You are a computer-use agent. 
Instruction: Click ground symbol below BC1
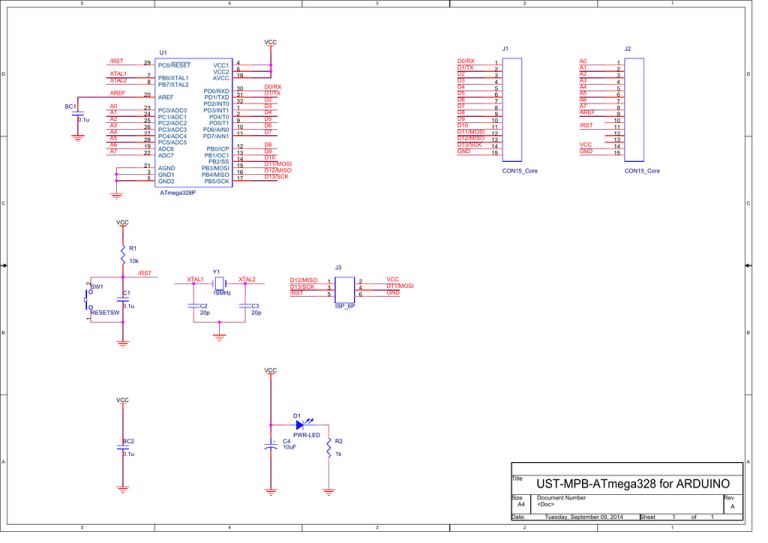tap(77, 139)
